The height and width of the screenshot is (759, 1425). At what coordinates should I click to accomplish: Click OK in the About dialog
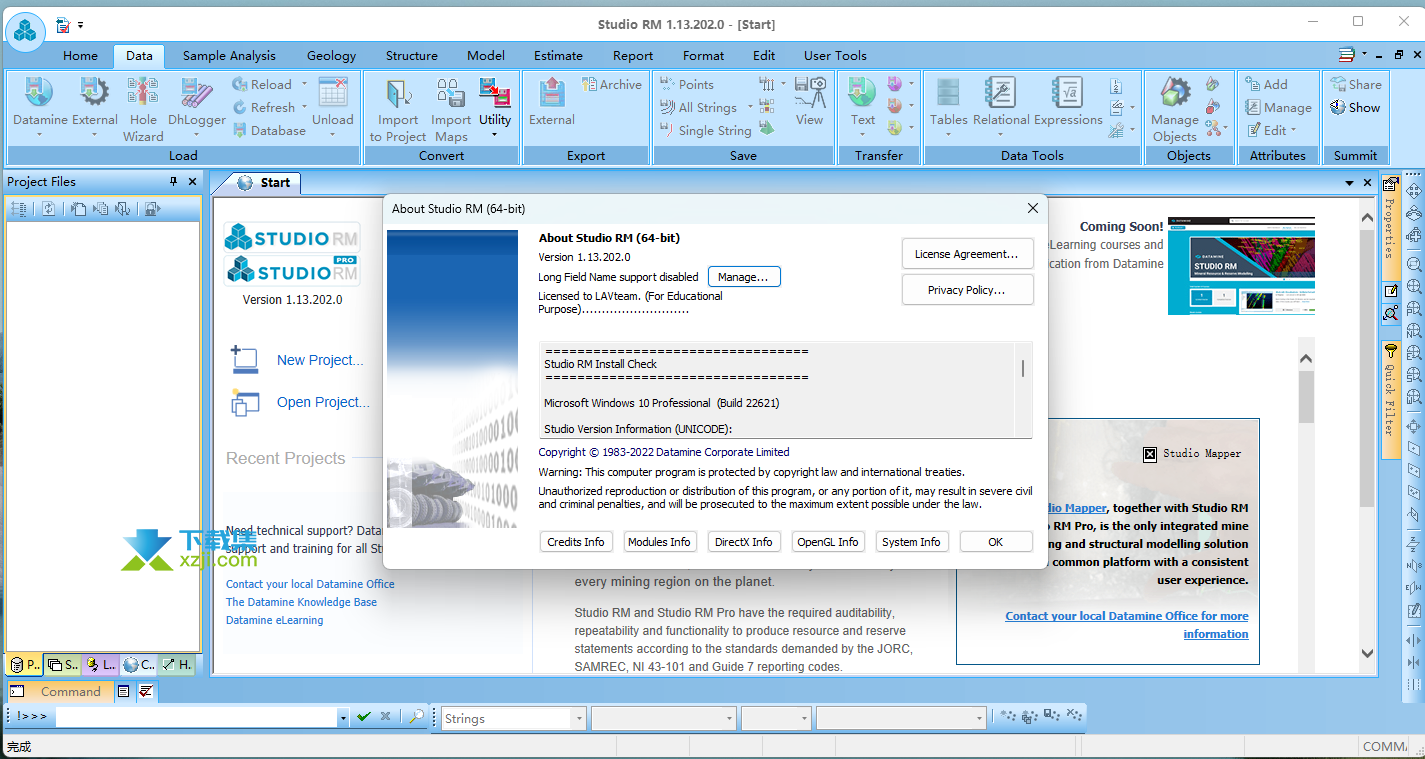coord(995,542)
